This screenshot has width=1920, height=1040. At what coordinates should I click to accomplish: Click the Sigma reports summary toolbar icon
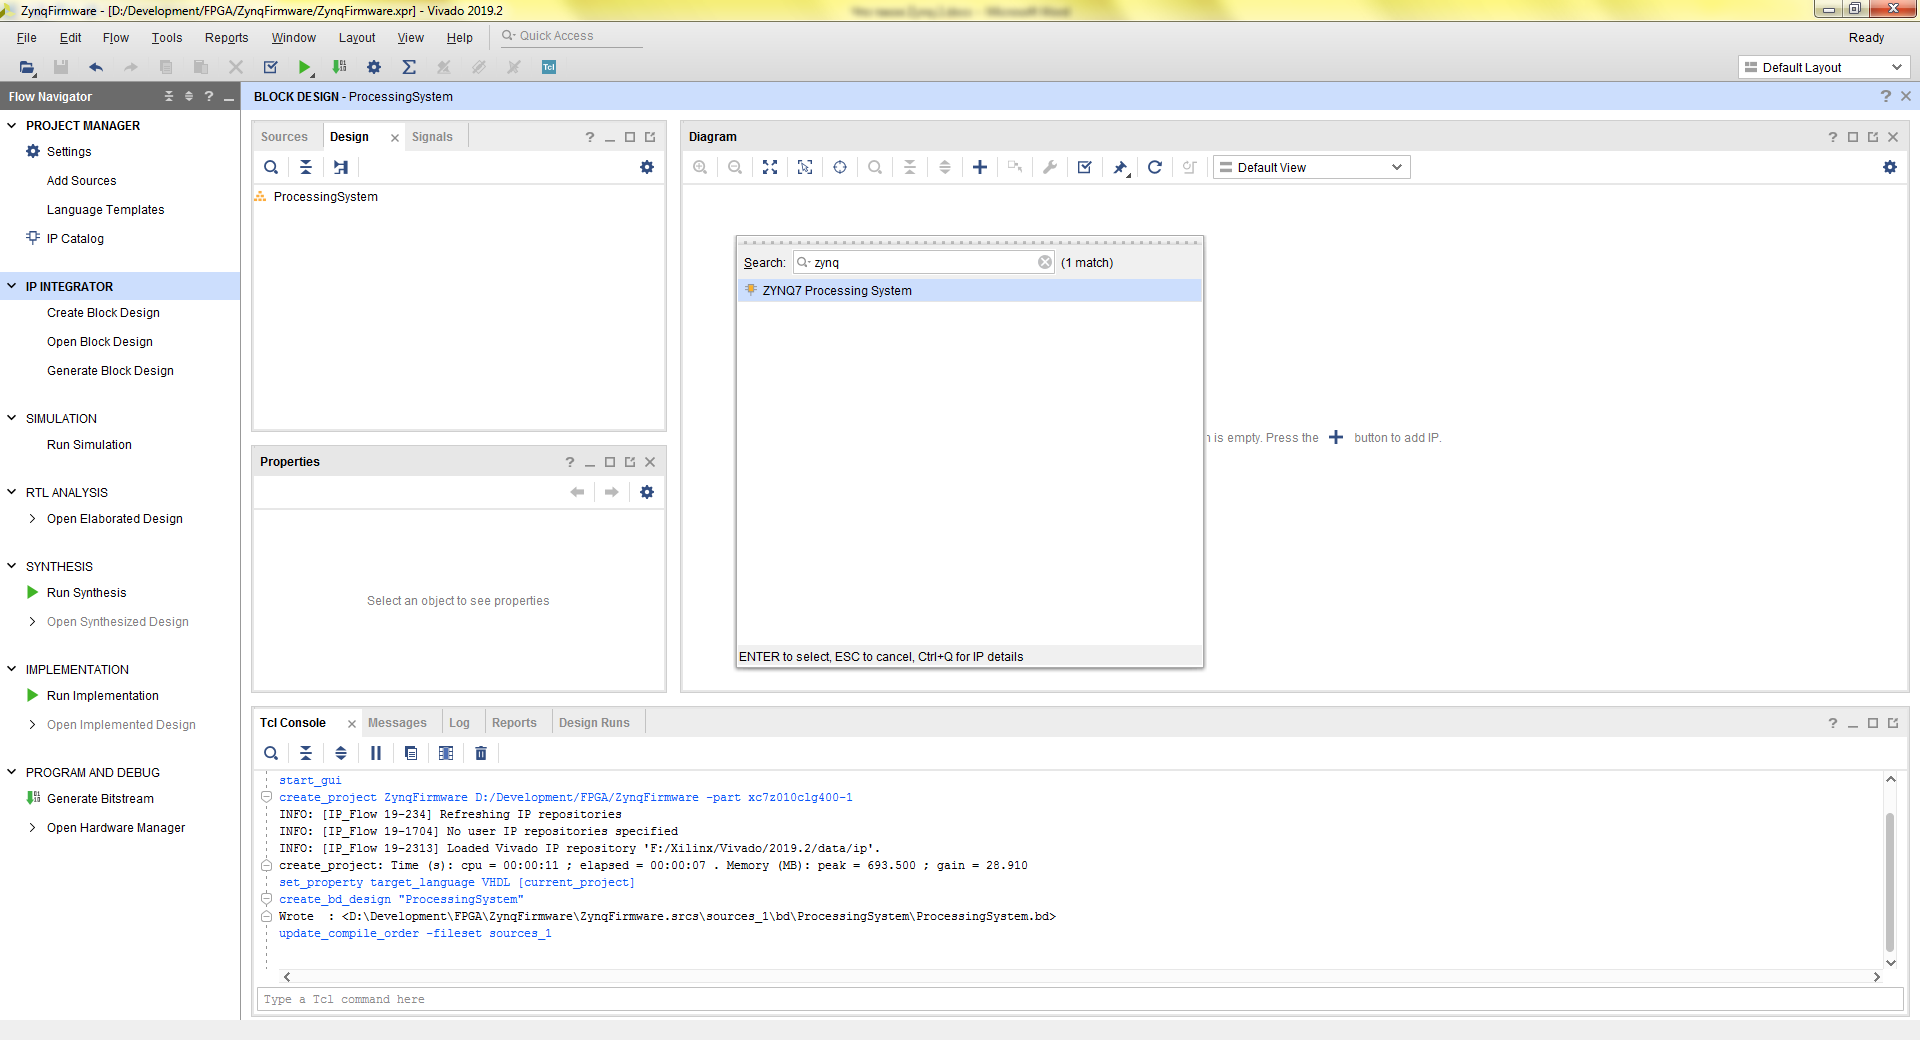point(409,67)
